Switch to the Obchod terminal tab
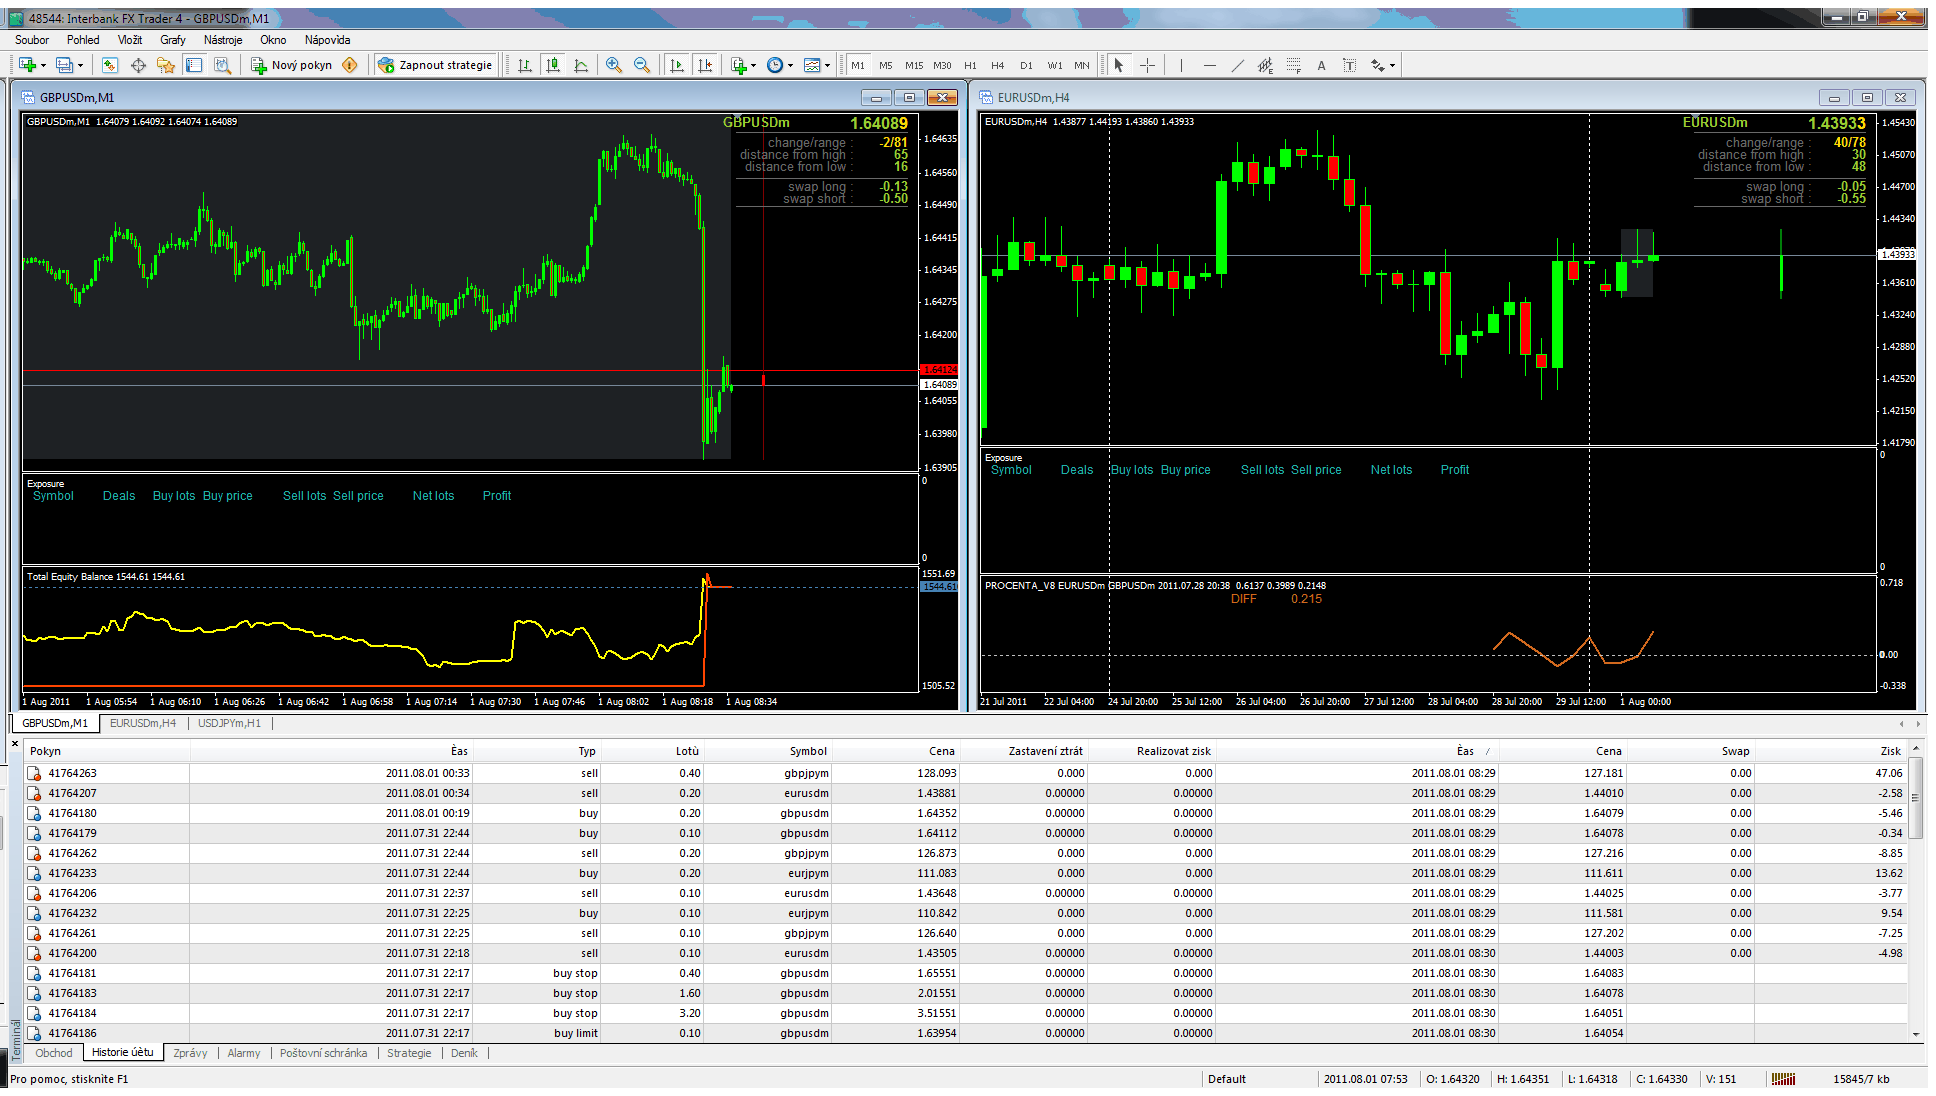 coord(54,1053)
